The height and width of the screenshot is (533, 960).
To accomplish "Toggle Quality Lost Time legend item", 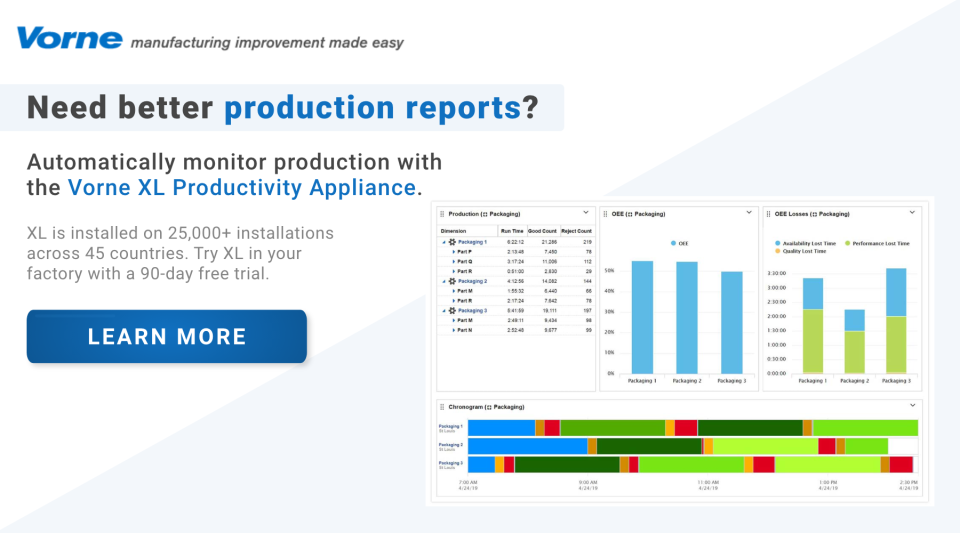I will tap(802, 252).
